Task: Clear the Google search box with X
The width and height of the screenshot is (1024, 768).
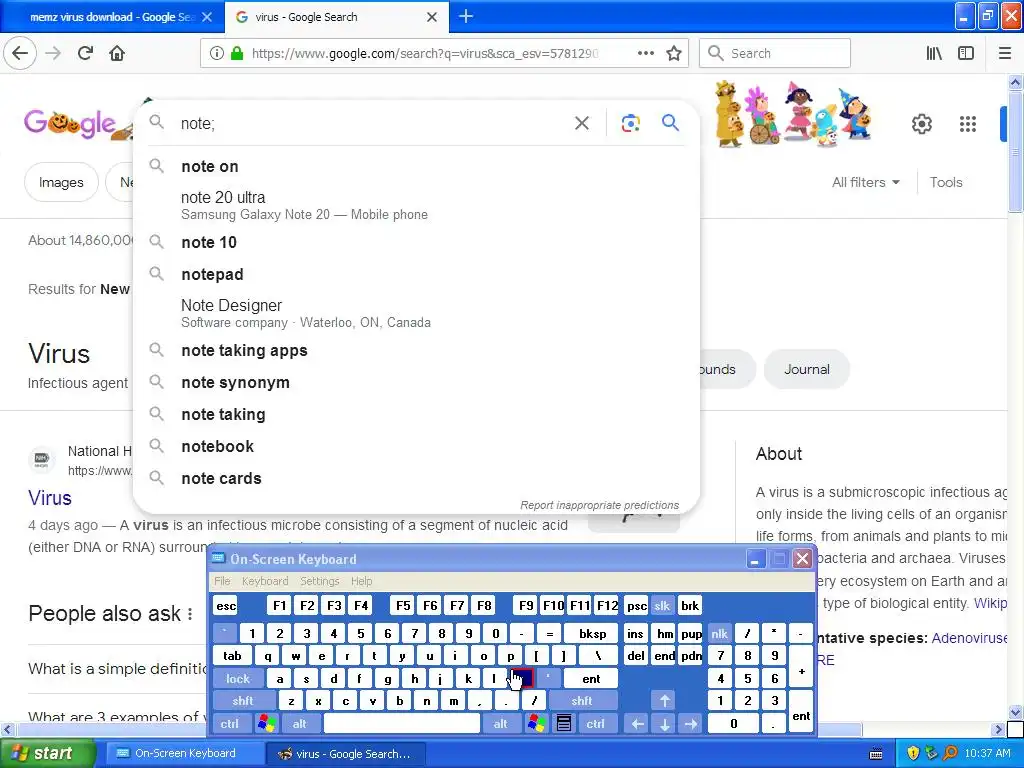Action: (x=582, y=123)
